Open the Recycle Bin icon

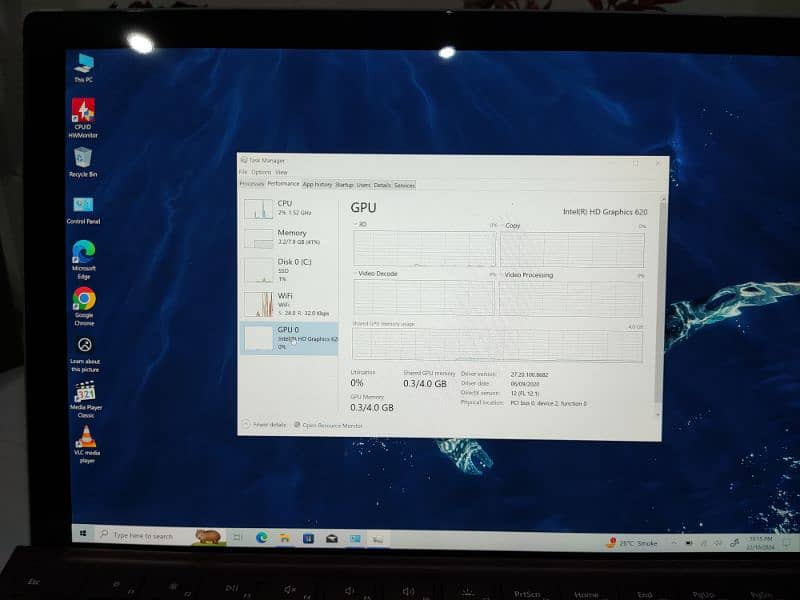[83, 159]
